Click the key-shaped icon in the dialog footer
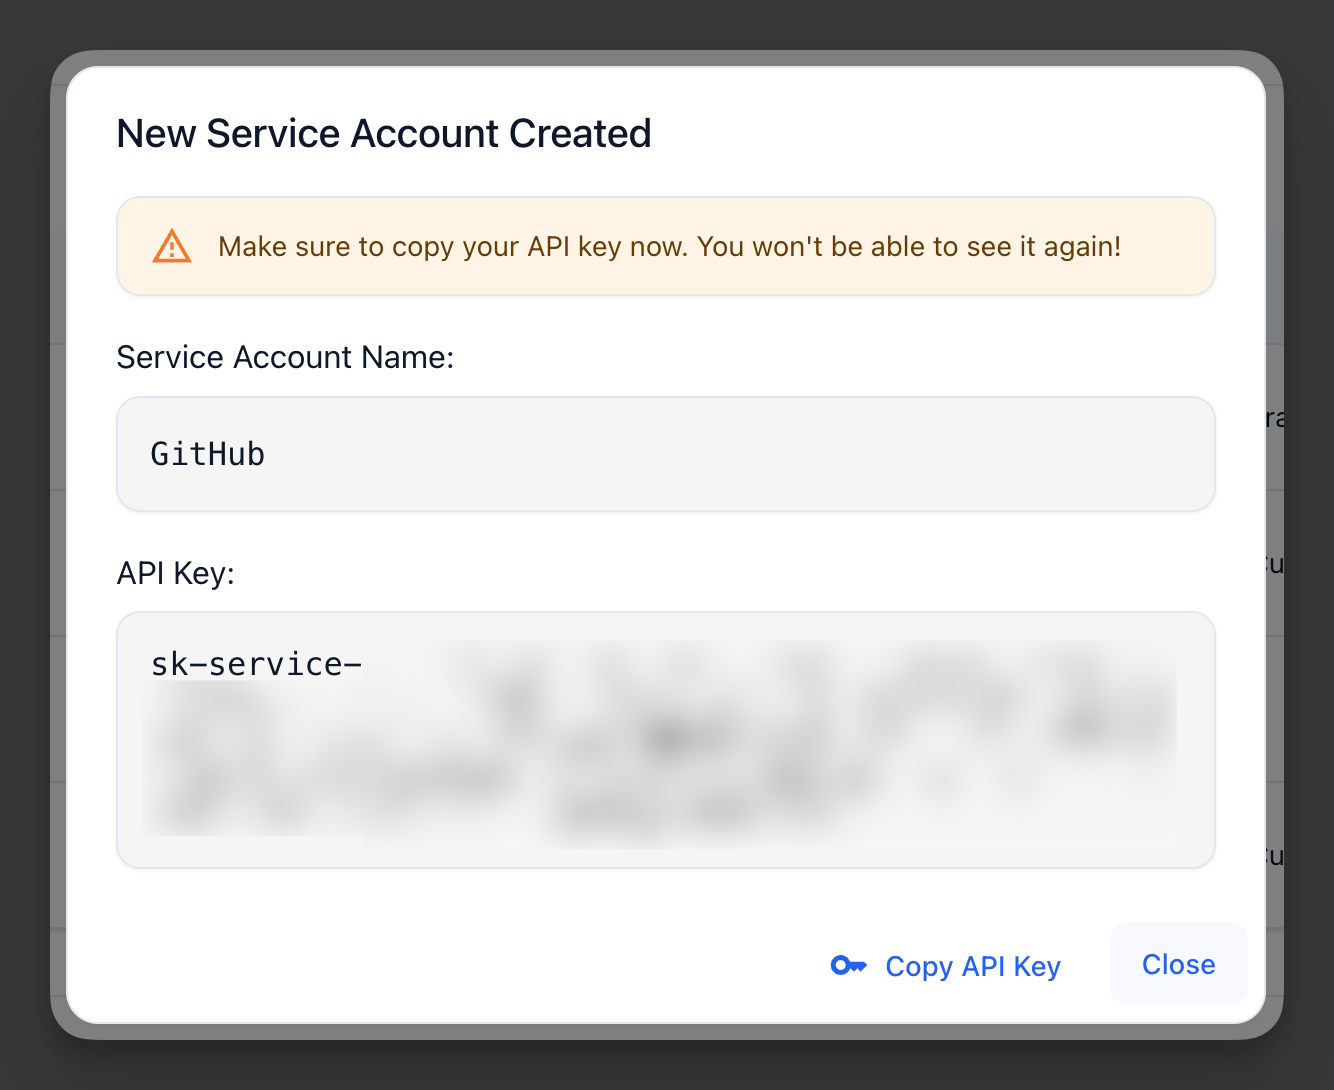1334x1090 pixels. (849, 965)
